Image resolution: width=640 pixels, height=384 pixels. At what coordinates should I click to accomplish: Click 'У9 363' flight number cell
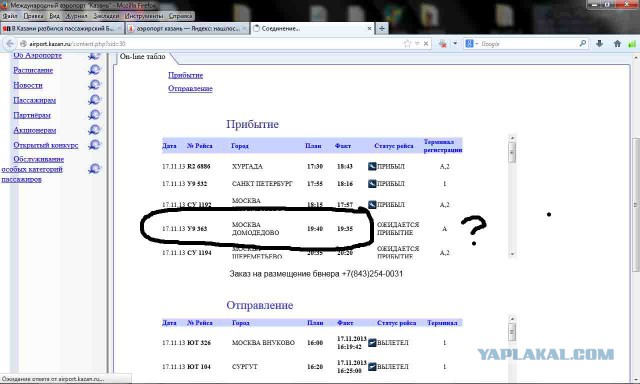click(197, 229)
